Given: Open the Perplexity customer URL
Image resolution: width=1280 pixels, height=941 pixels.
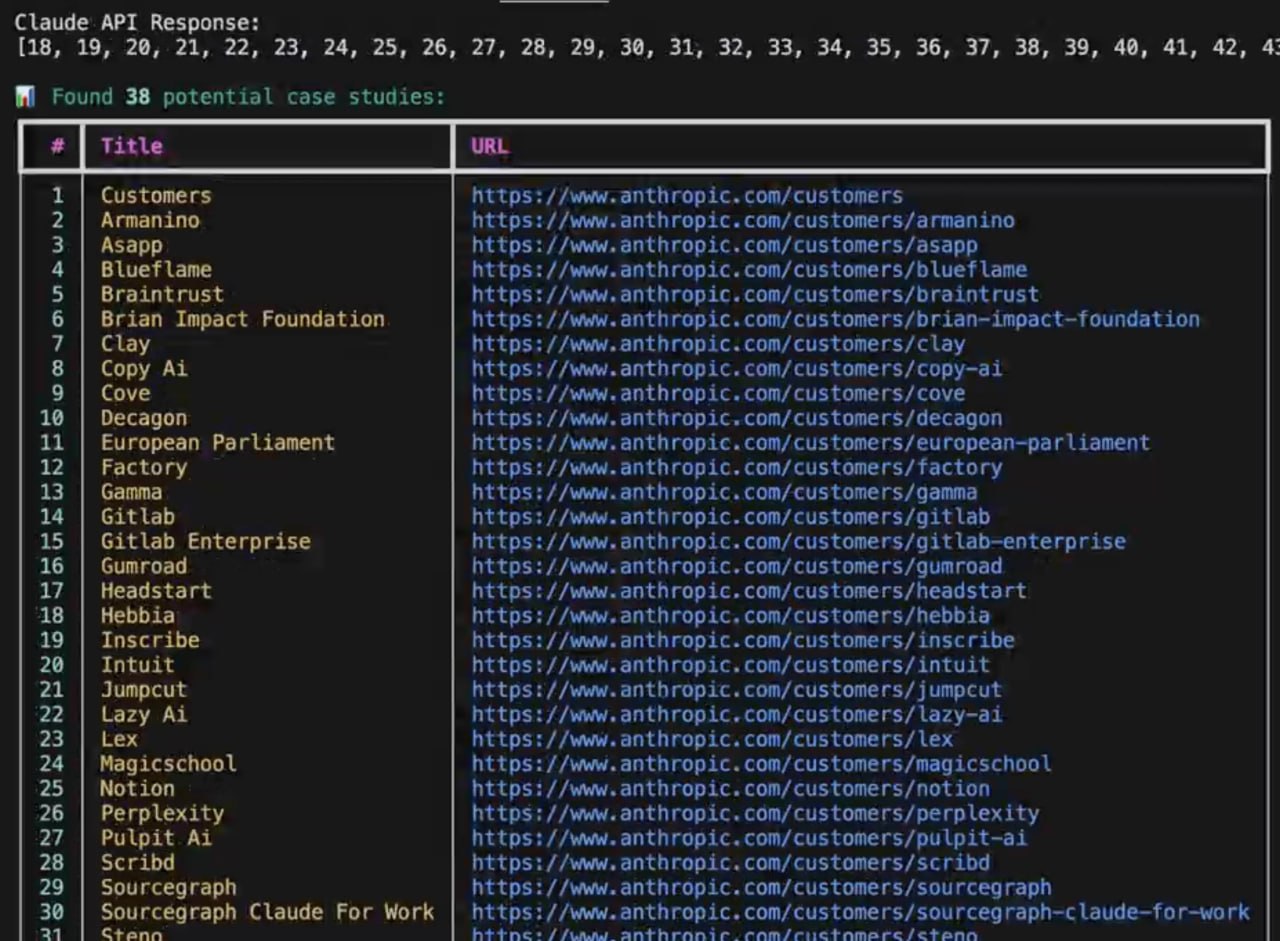Looking at the screenshot, I should click(x=755, y=814).
